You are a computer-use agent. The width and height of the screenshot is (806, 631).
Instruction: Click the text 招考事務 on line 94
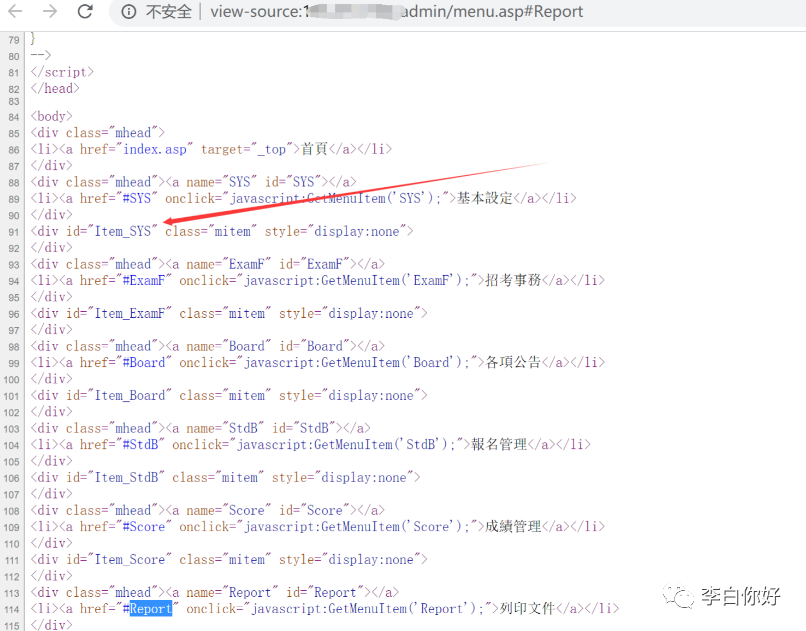(513, 281)
